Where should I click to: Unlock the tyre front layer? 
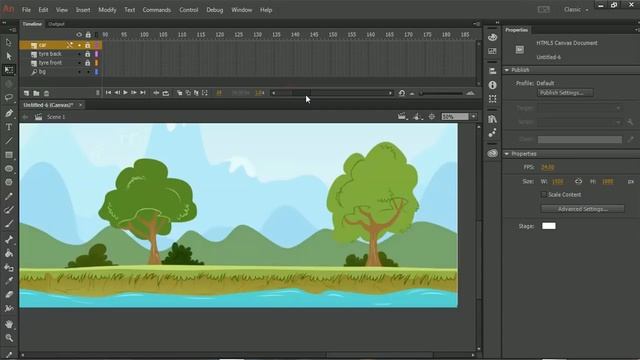(x=87, y=63)
